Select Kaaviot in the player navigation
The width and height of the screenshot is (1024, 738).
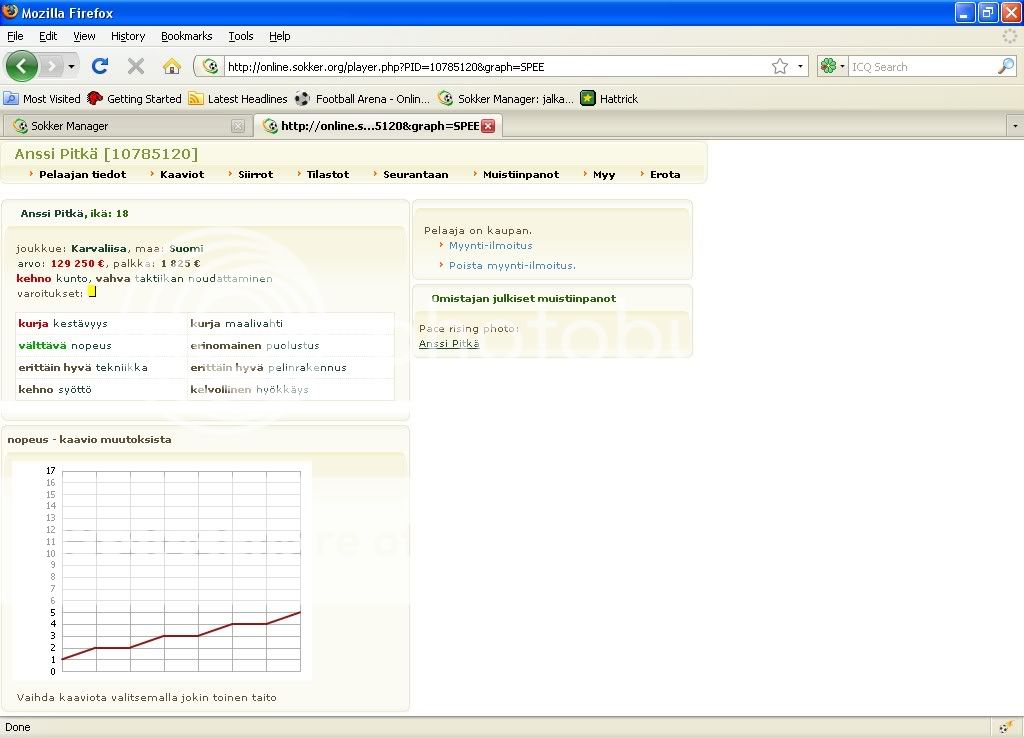click(182, 174)
